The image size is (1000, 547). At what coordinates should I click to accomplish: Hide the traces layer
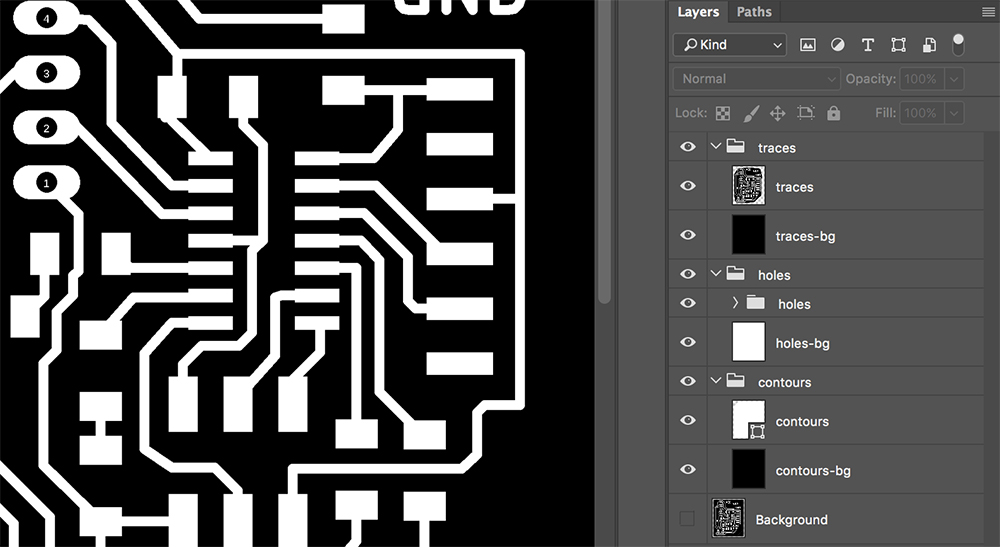[x=688, y=186]
